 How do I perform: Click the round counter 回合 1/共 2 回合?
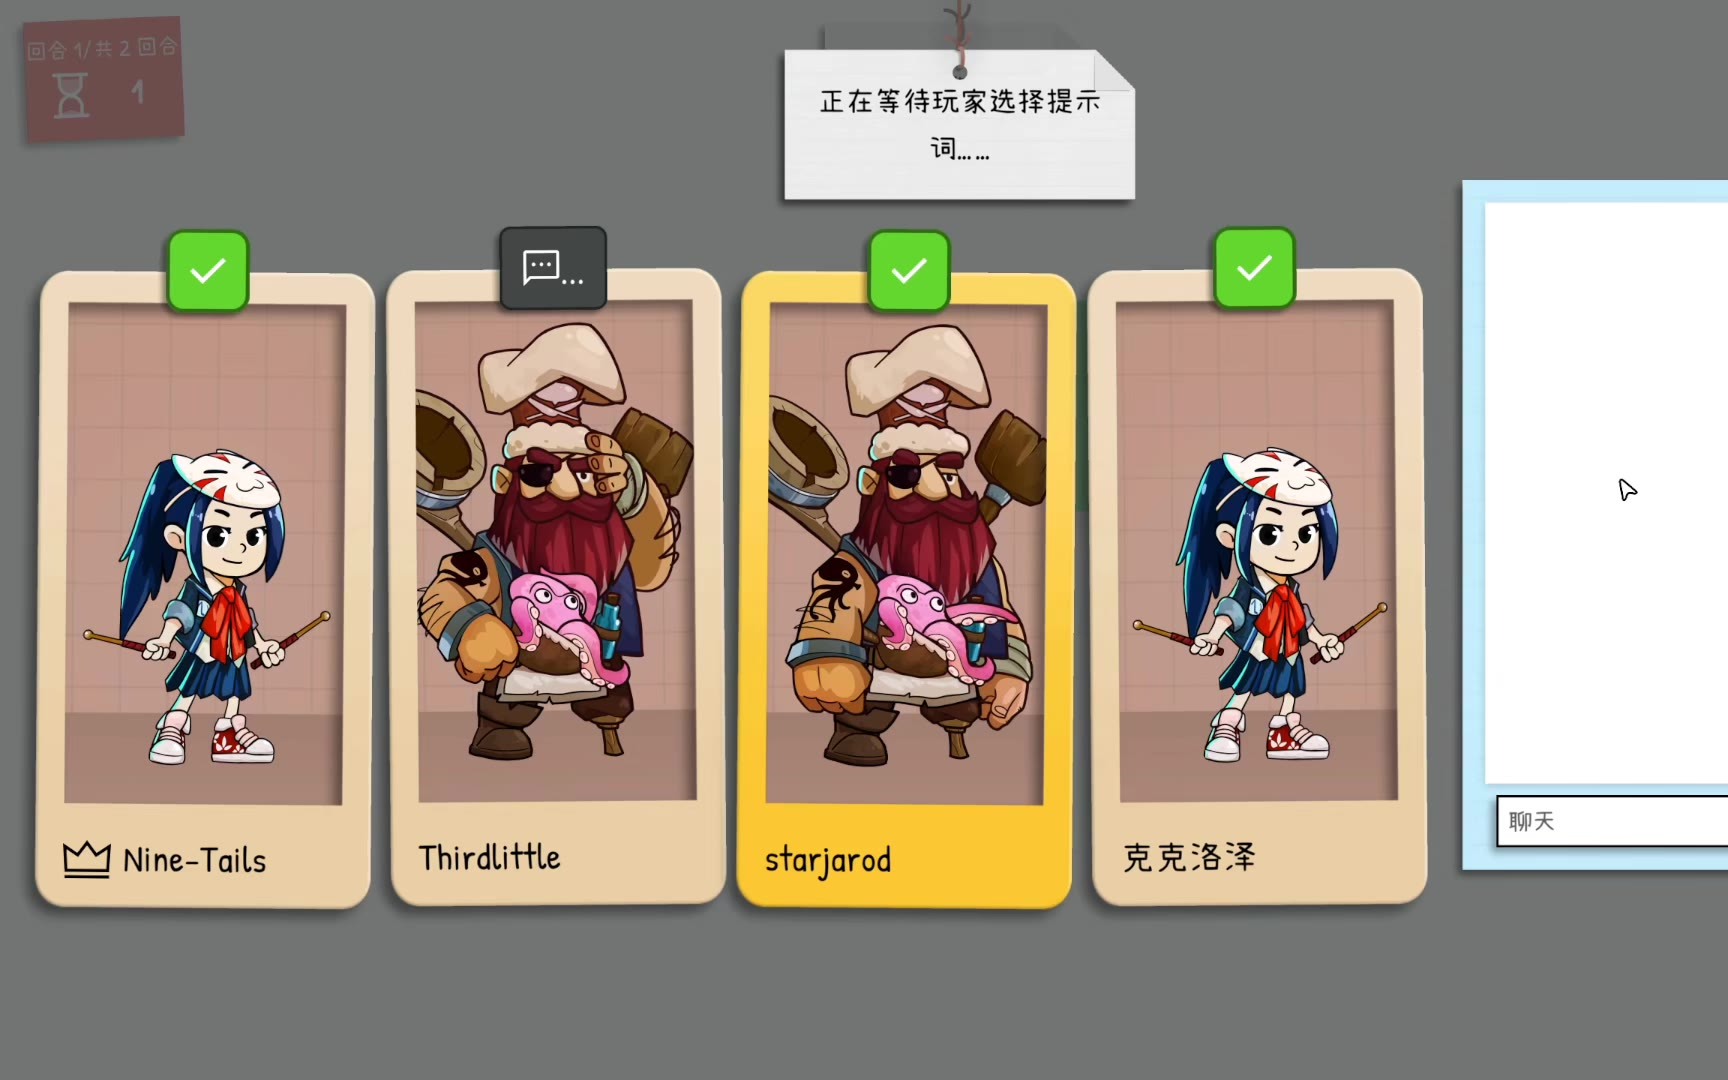(103, 48)
